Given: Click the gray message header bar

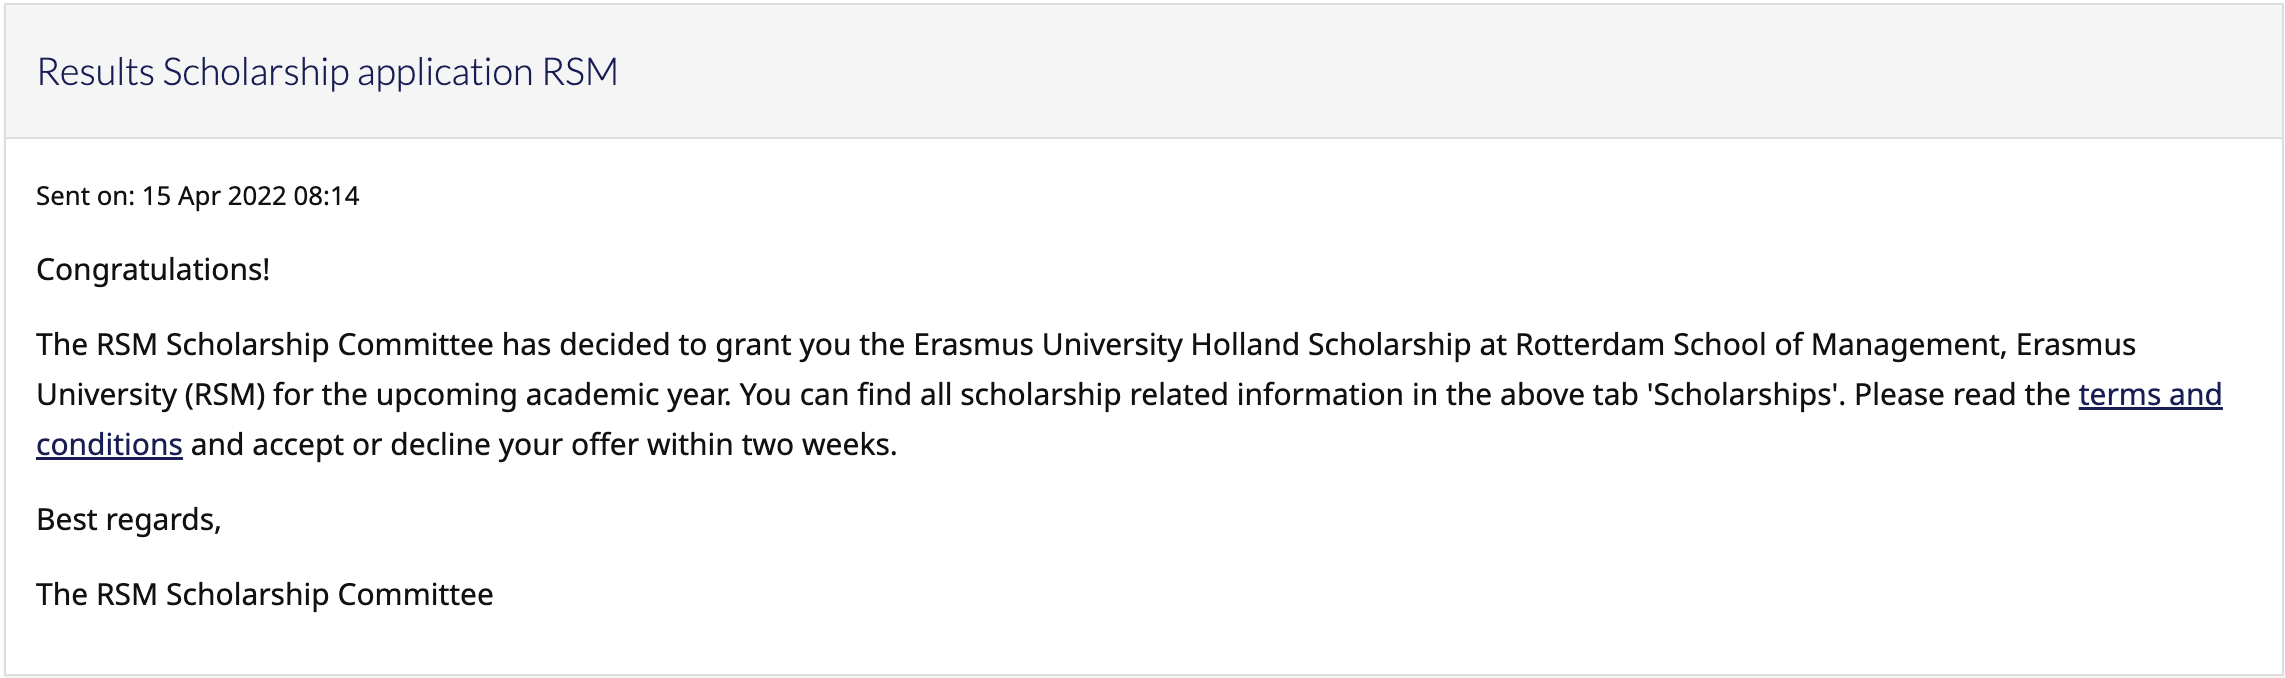Looking at the screenshot, I should (x=1142, y=72).
